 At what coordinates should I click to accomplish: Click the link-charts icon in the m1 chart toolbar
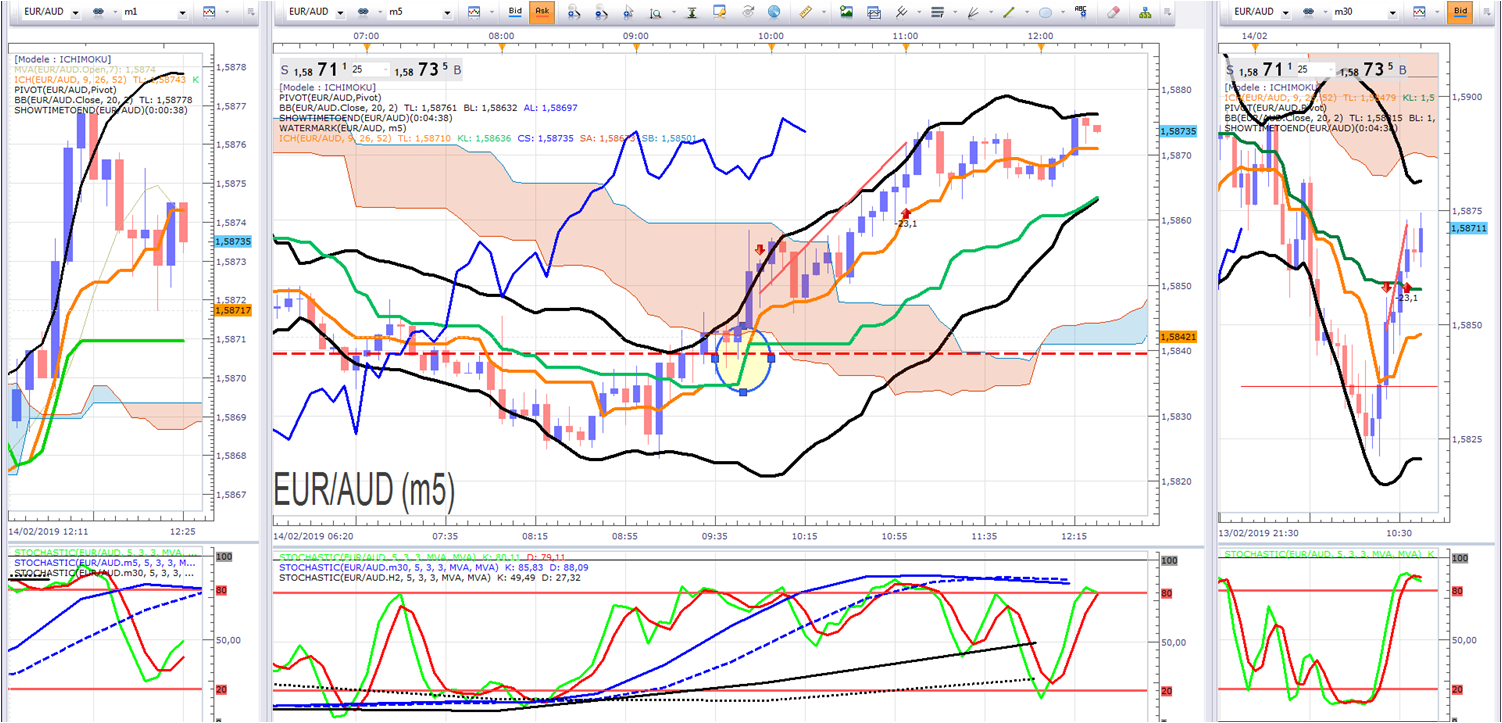pos(100,12)
